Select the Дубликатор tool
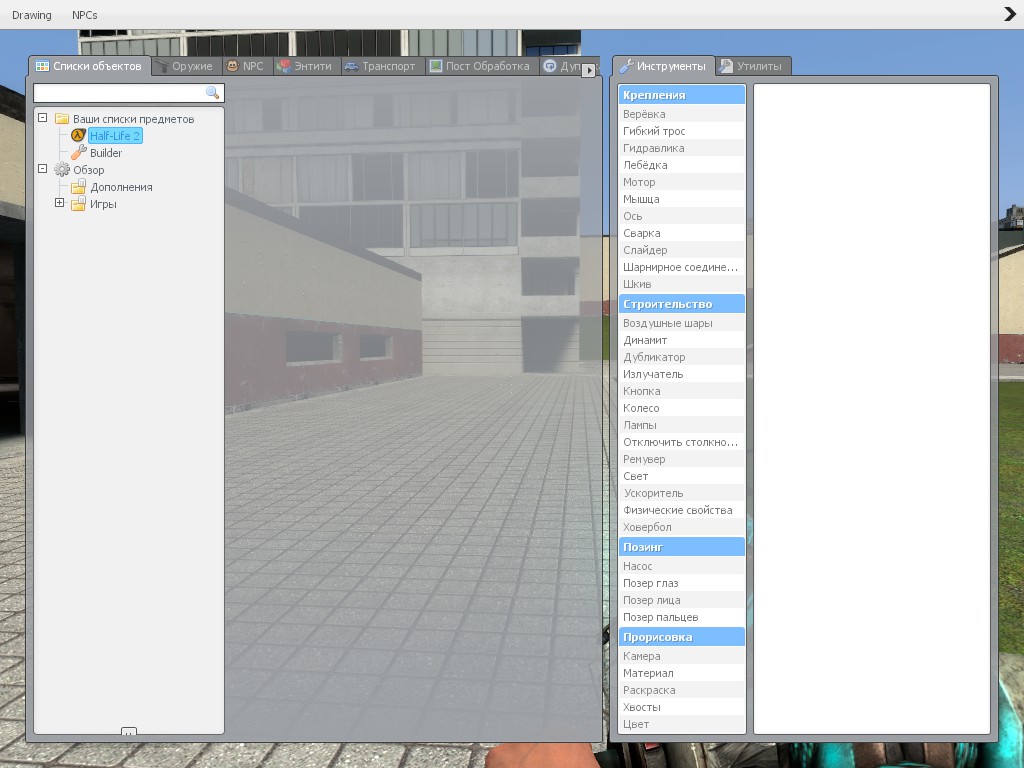The width and height of the screenshot is (1024, 768). 654,357
